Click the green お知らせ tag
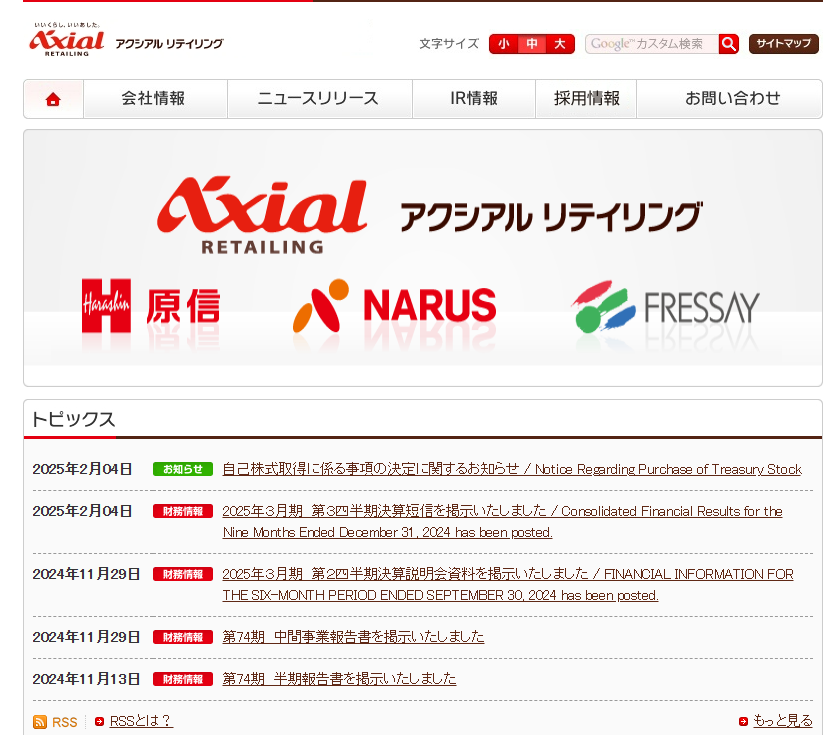This screenshot has width=840, height=735. coord(183,469)
